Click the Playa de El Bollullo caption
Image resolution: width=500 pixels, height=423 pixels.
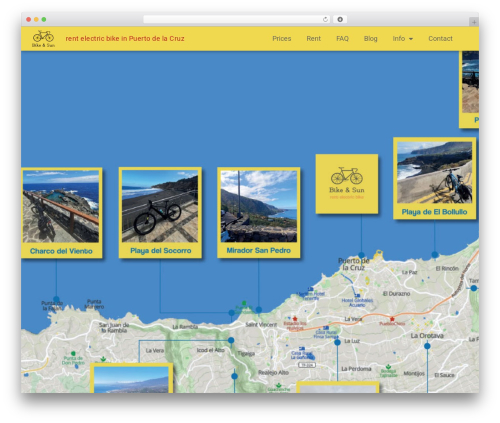[x=434, y=212]
